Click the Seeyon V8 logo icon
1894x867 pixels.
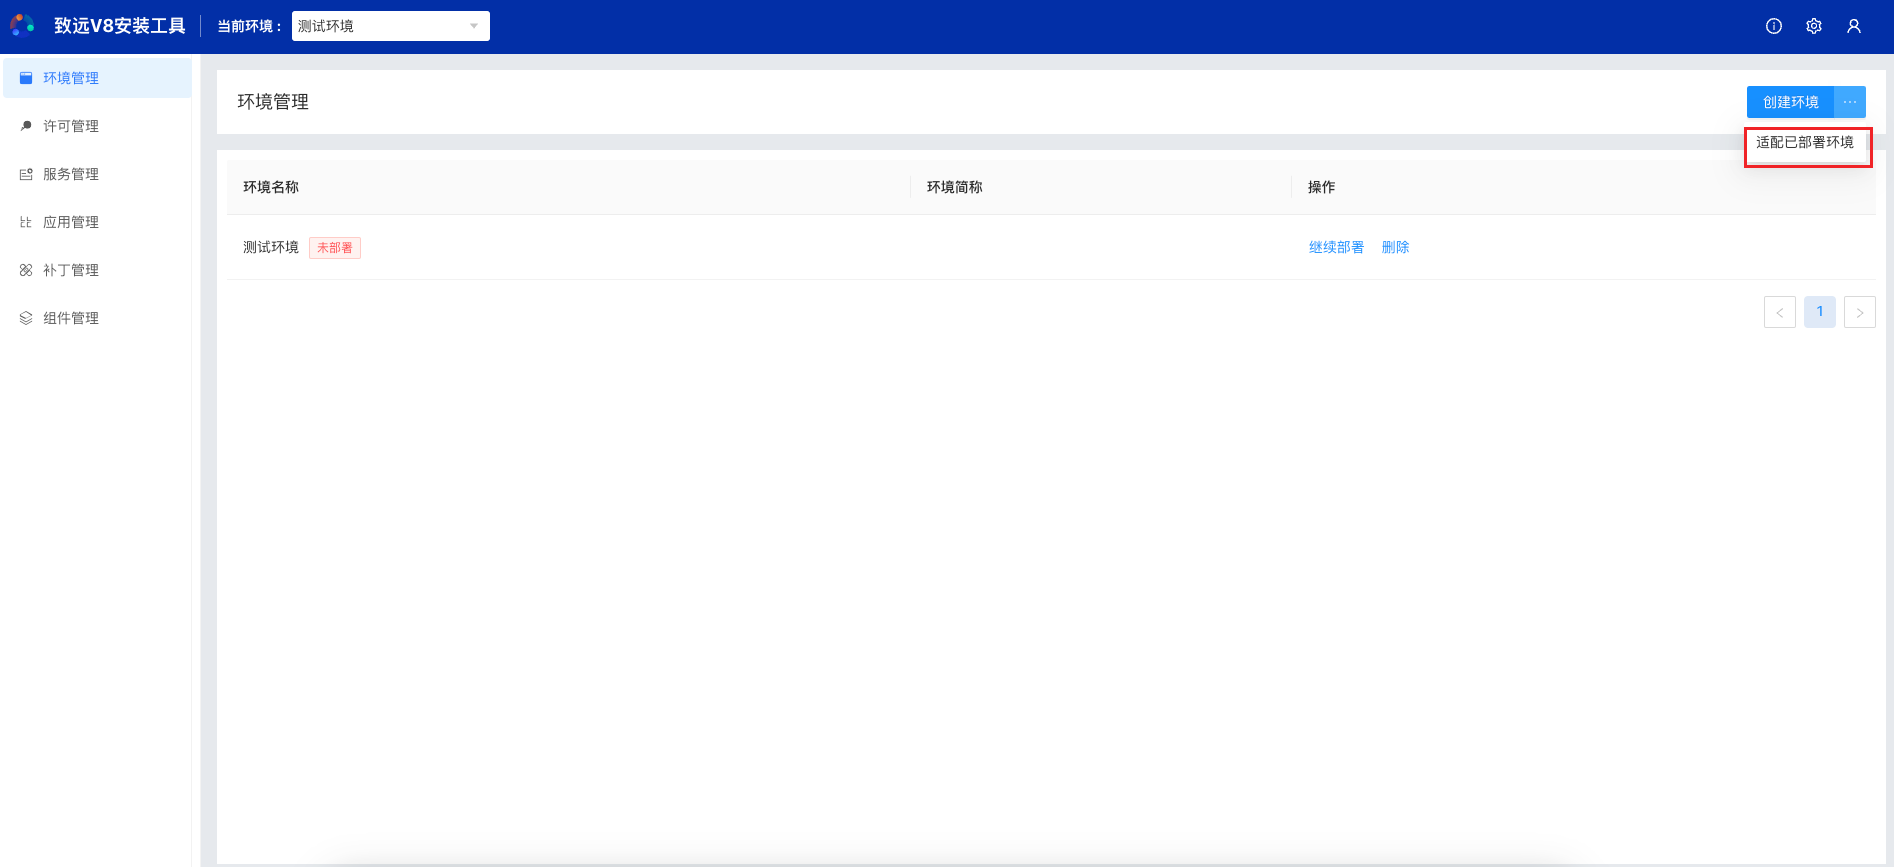pyautogui.click(x=22, y=25)
